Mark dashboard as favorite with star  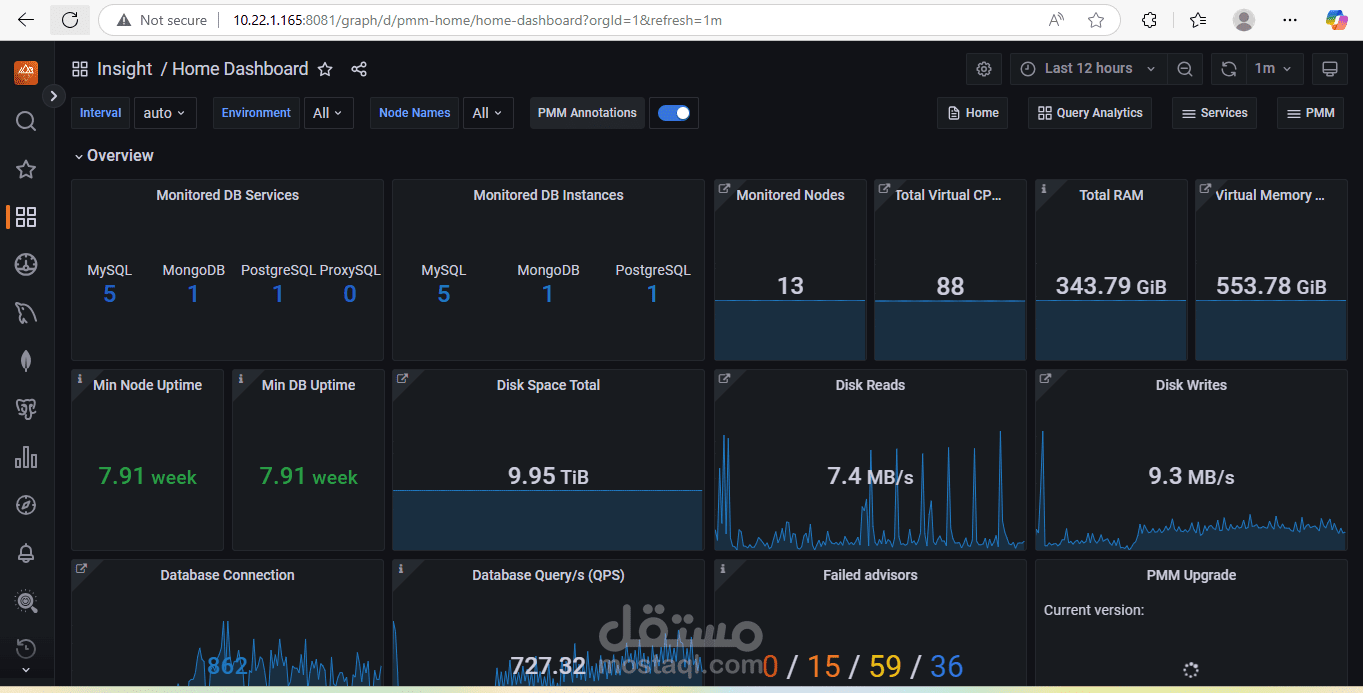[325, 69]
